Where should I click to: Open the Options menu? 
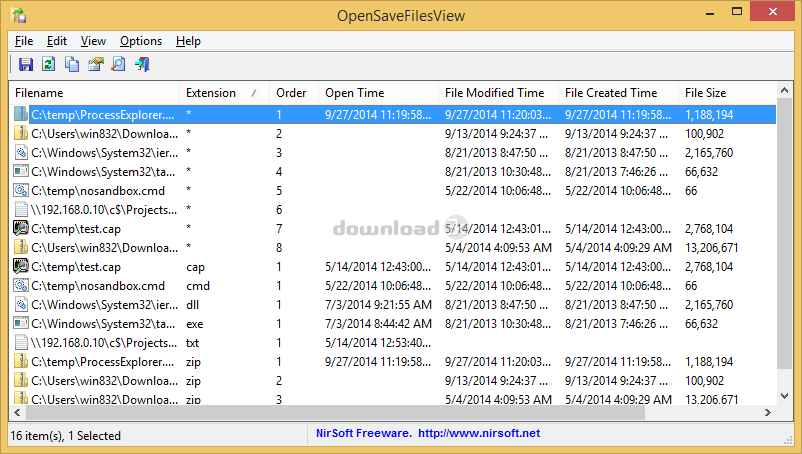[x=141, y=41]
